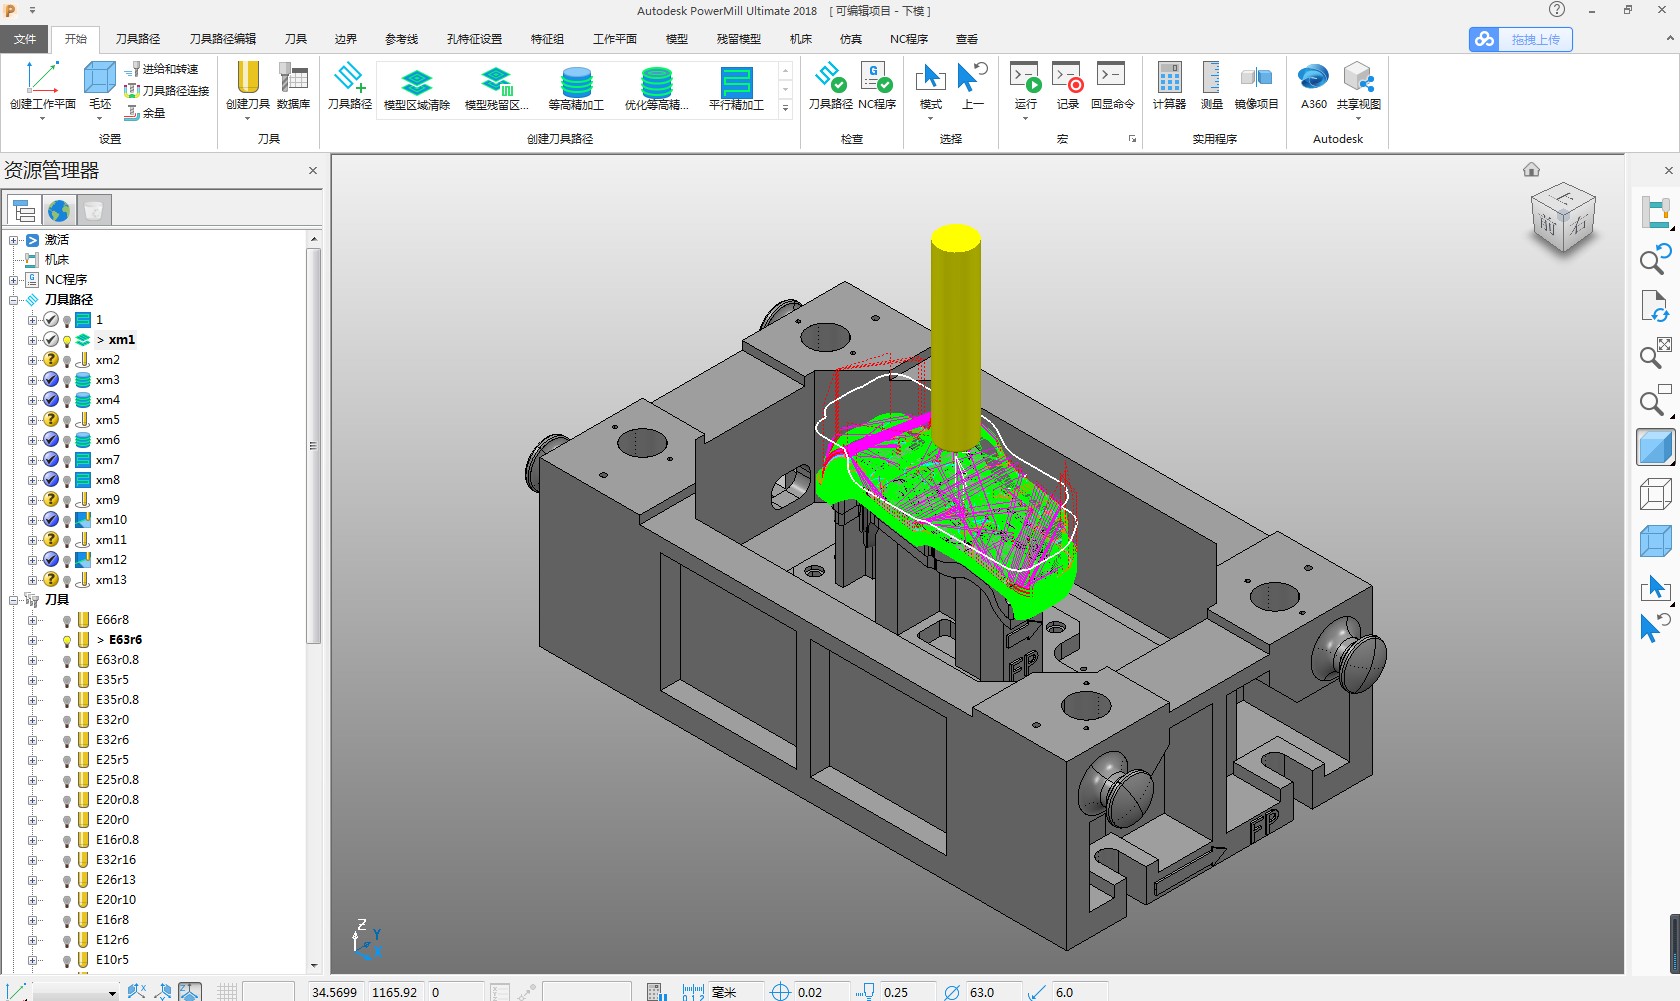Screen dimensions: 1680x1001
Task: Switch to wireframe view in right toolbar
Action: click(1655, 493)
